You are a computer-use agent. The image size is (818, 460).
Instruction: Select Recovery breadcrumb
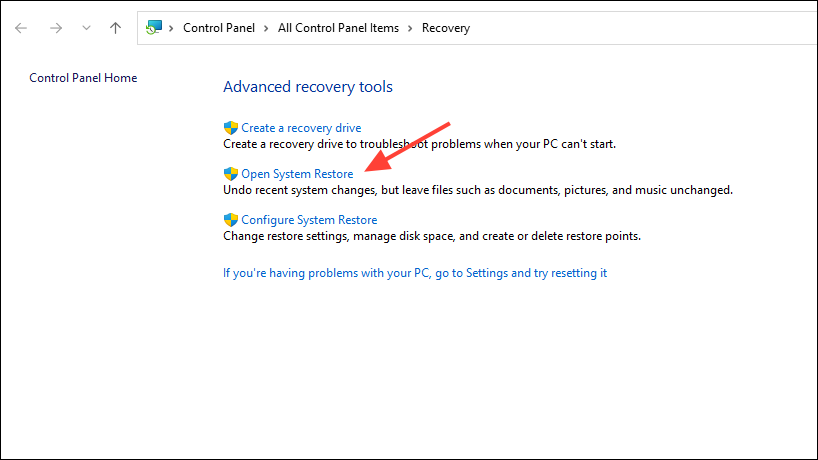pyautogui.click(x=446, y=28)
